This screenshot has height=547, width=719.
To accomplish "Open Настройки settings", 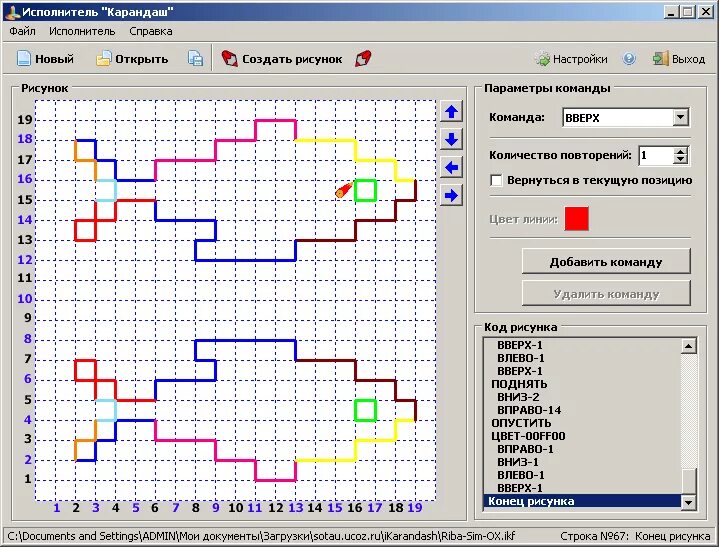I will [571, 59].
